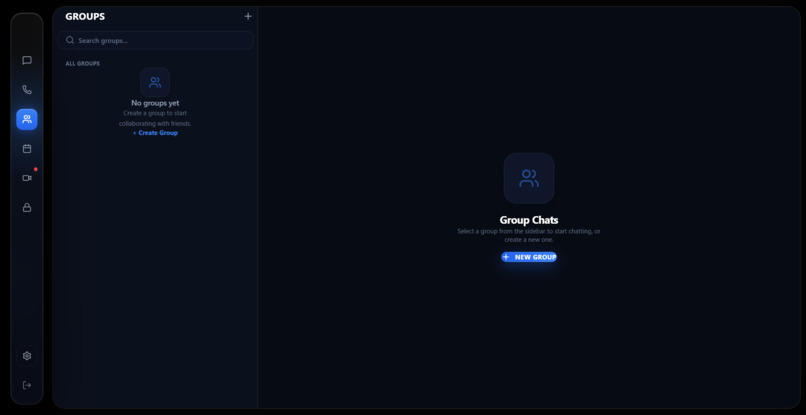This screenshot has height=415, width=806.
Task: Click the ALL GROUPS section label
Action: pos(82,64)
